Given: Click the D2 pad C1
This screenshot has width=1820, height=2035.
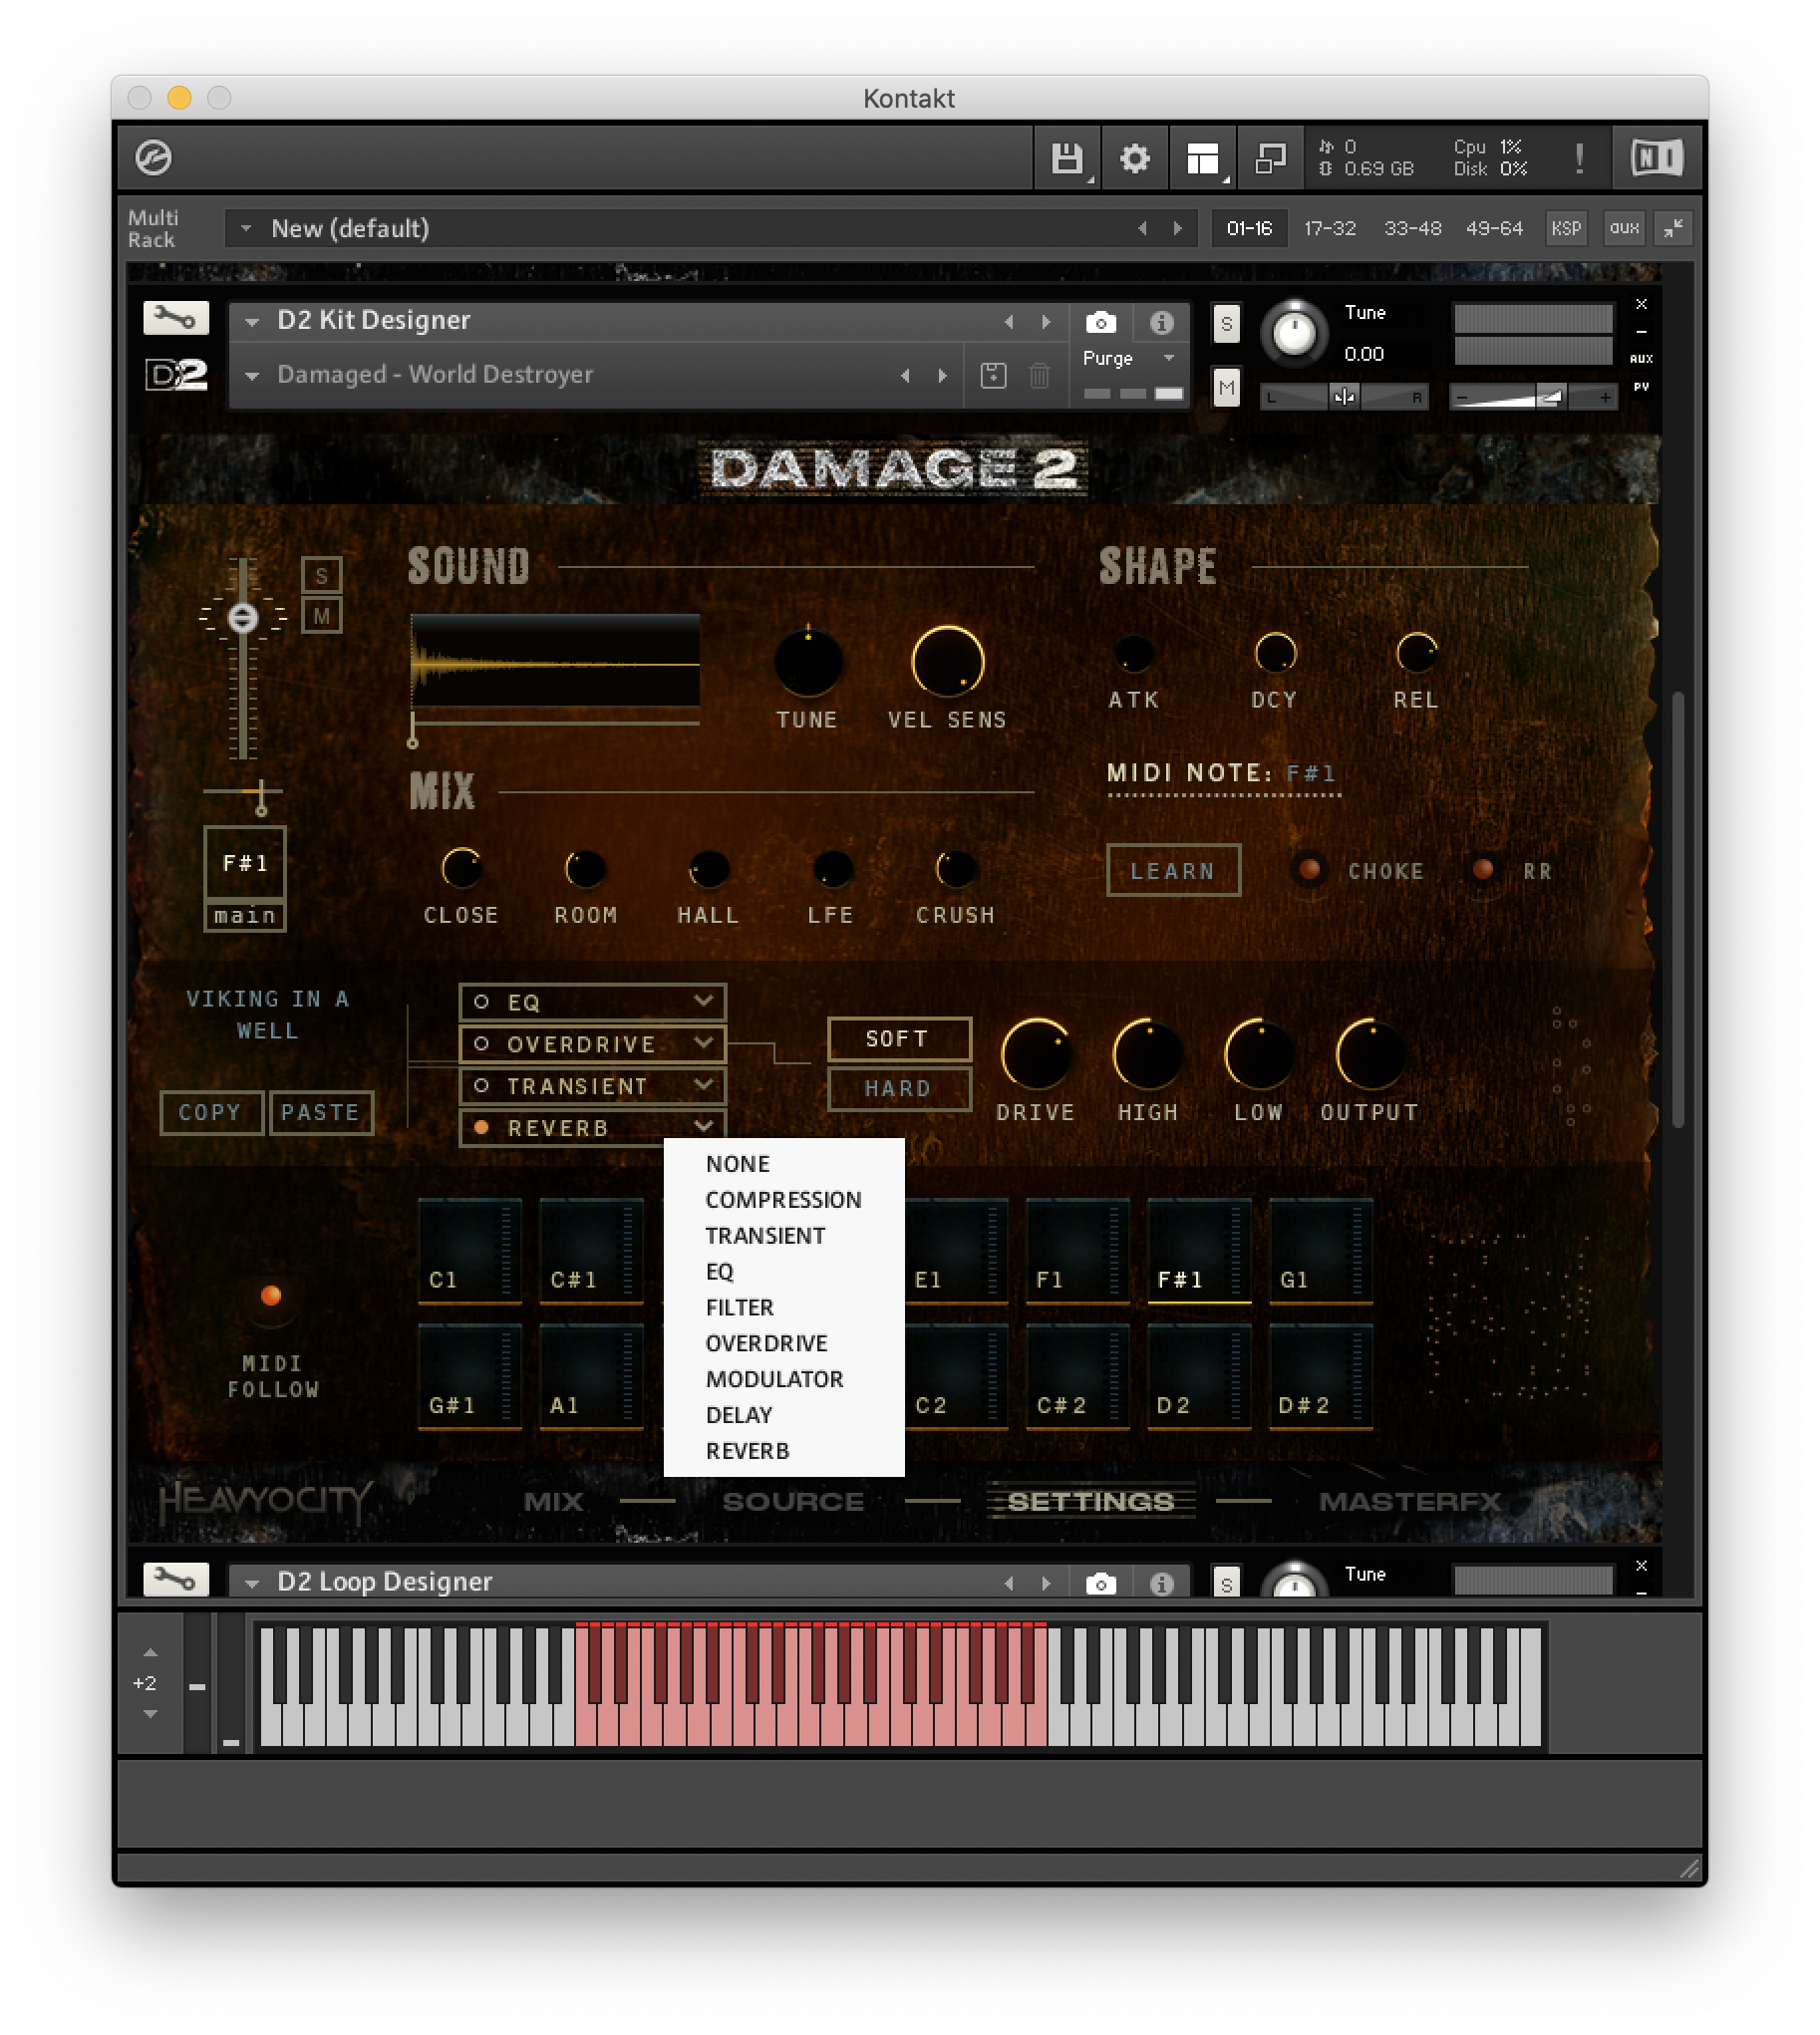Looking at the screenshot, I should (469, 1250).
